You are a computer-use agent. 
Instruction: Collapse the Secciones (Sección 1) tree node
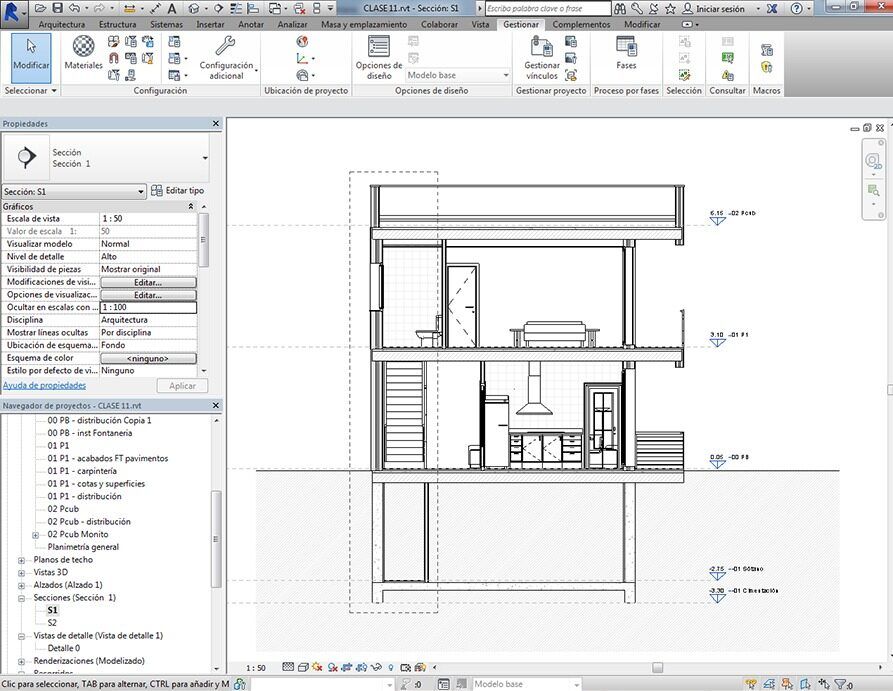coord(22,597)
